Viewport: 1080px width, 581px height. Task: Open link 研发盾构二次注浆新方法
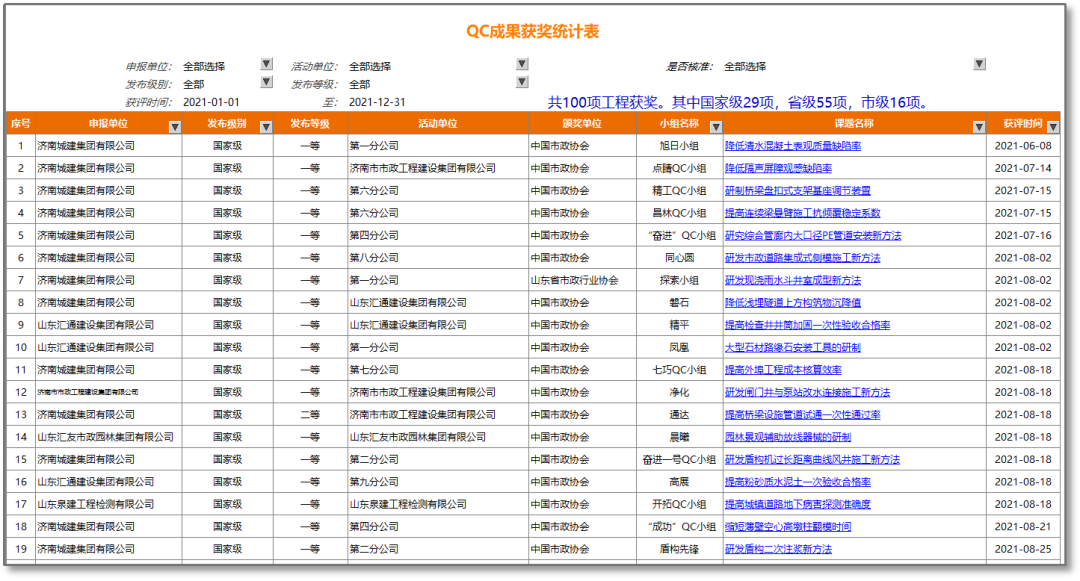(778, 549)
